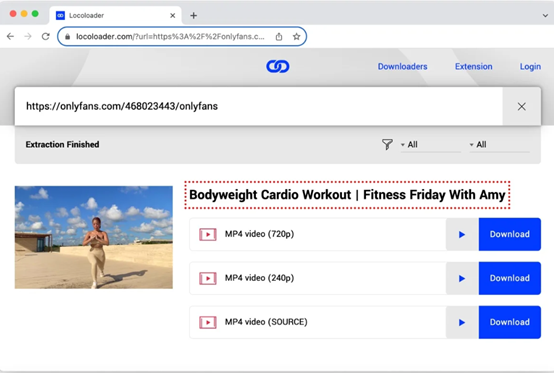Open the Extension page link

click(473, 66)
